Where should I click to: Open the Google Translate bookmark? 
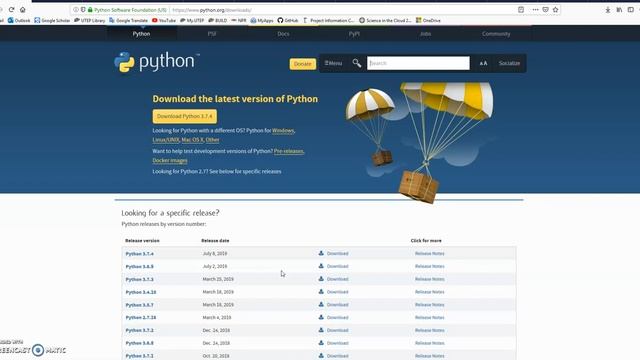coord(128,20)
